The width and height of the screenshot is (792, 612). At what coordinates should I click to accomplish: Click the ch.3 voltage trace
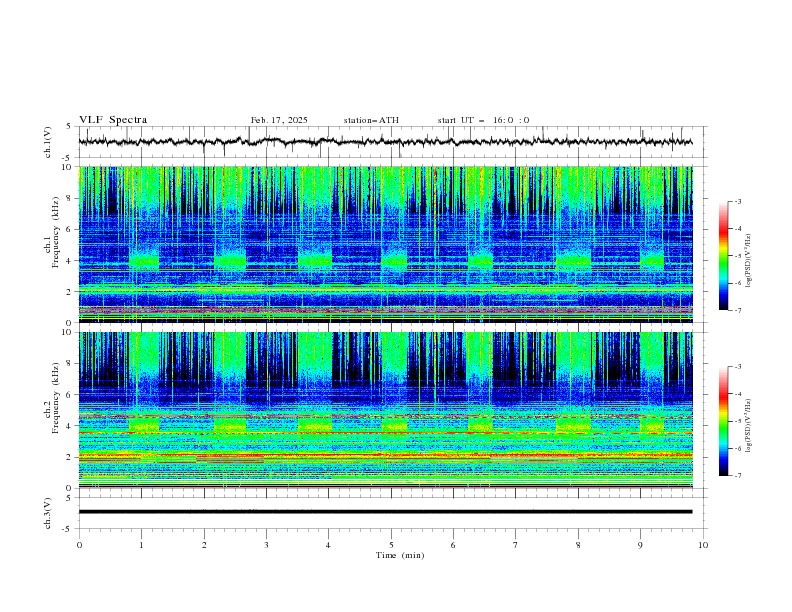(385, 512)
